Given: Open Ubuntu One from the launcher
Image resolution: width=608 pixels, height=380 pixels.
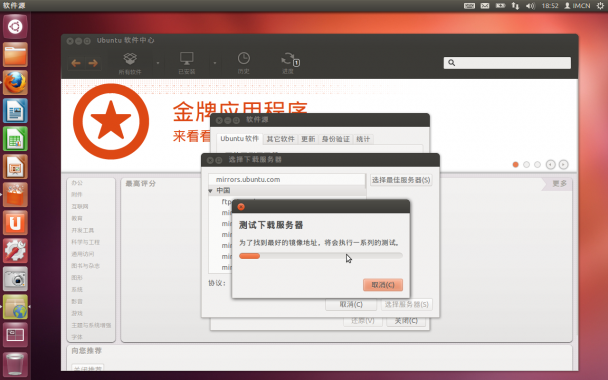Looking at the screenshot, I should [x=15, y=223].
